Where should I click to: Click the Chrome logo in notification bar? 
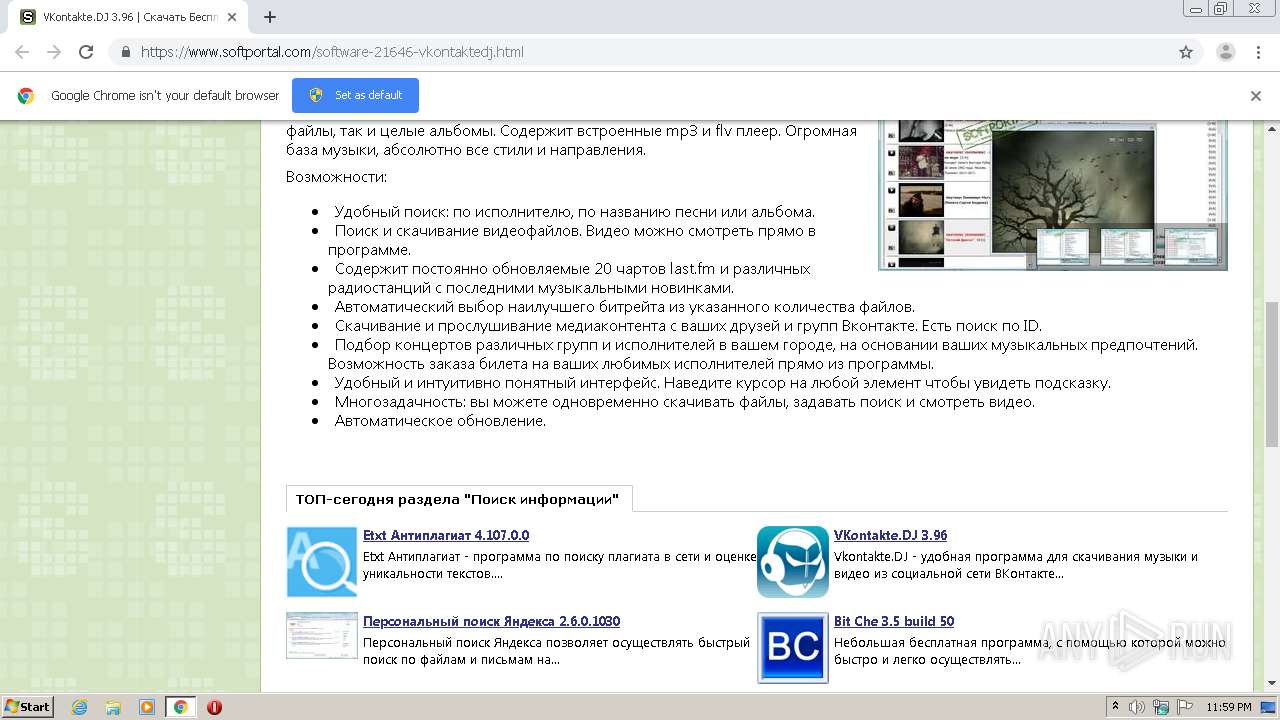[26, 96]
